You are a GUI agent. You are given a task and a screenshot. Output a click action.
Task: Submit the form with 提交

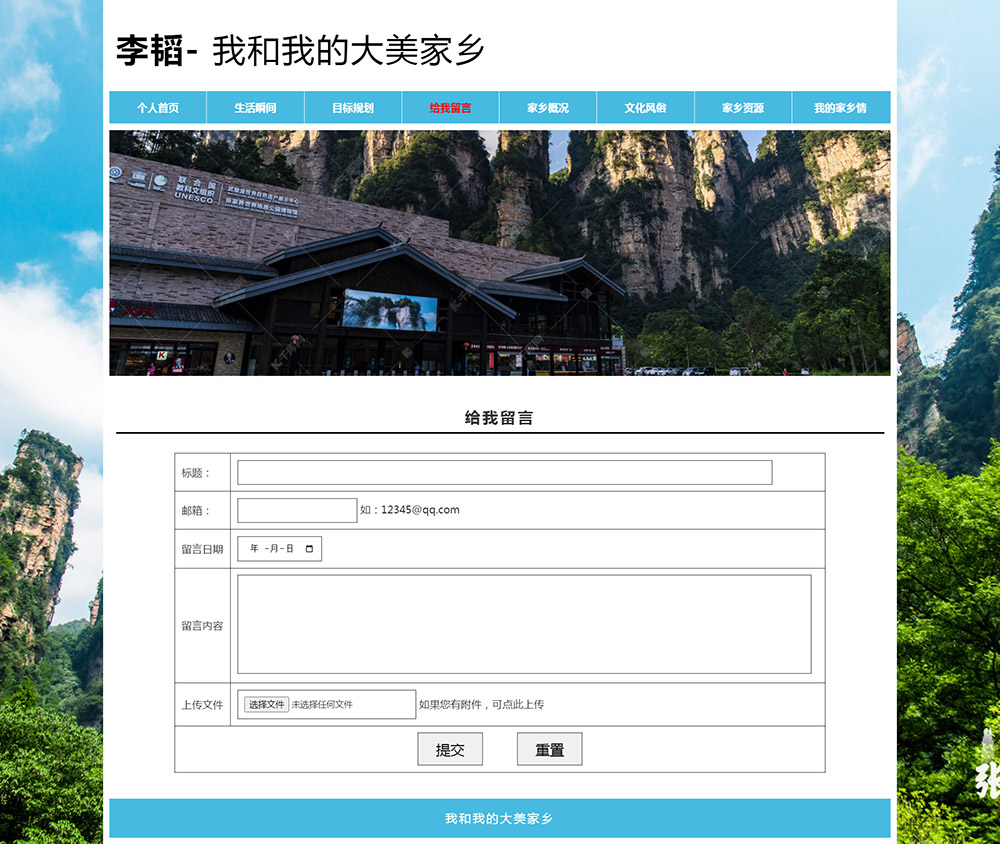[450, 749]
